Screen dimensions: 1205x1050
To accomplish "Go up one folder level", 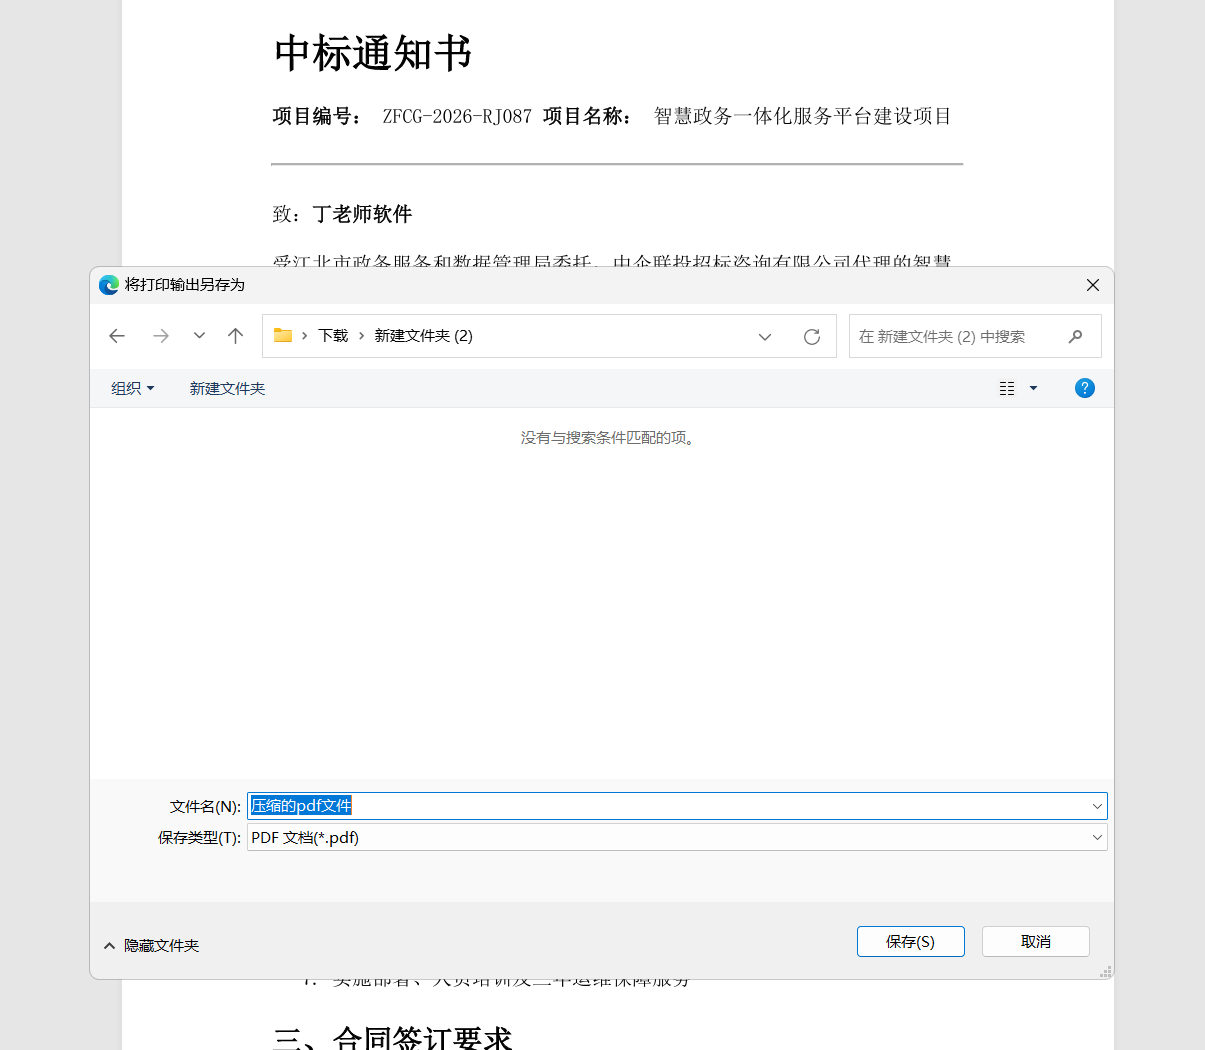I will [235, 336].
